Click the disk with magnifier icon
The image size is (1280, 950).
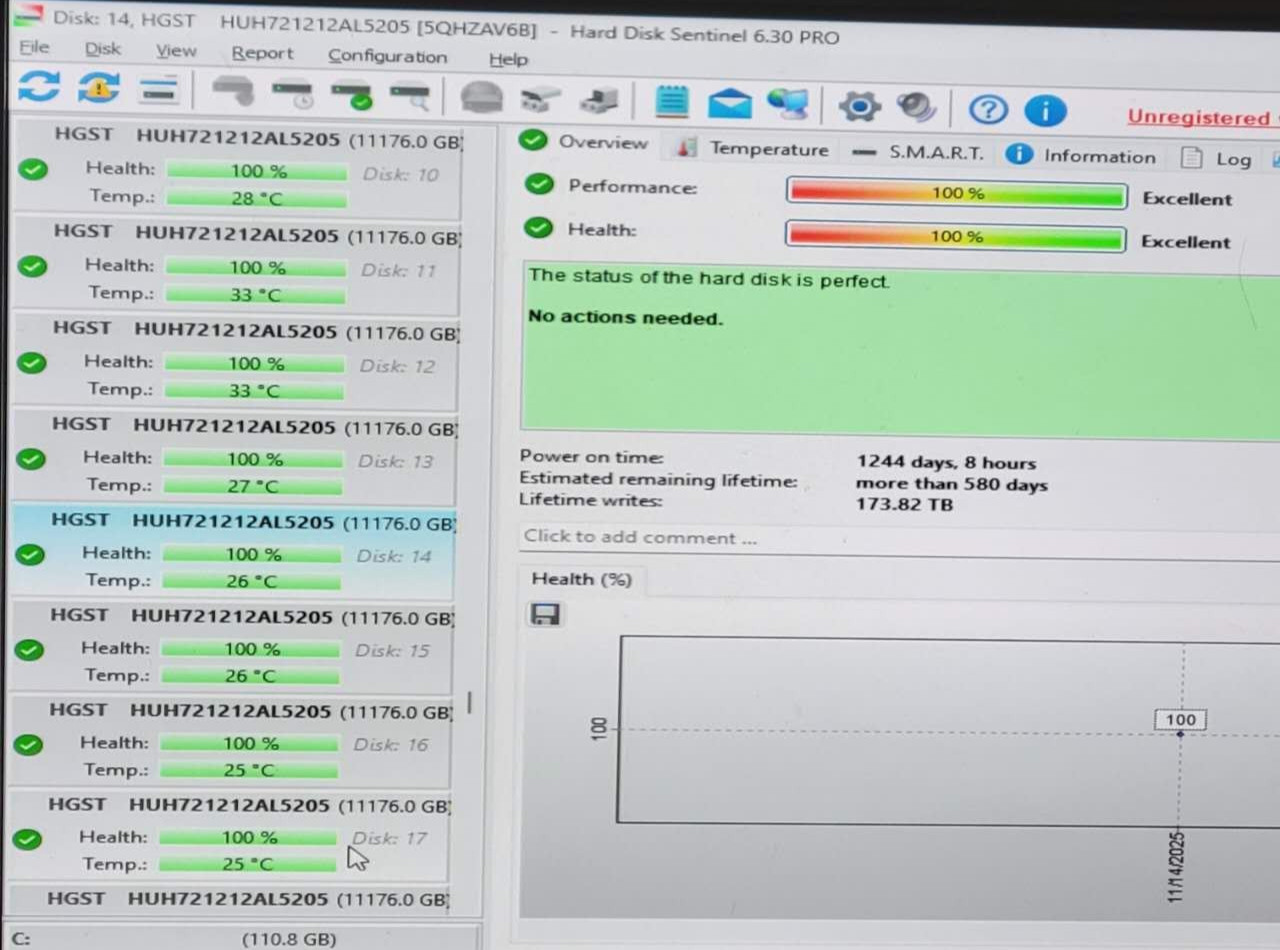[410, 97]
